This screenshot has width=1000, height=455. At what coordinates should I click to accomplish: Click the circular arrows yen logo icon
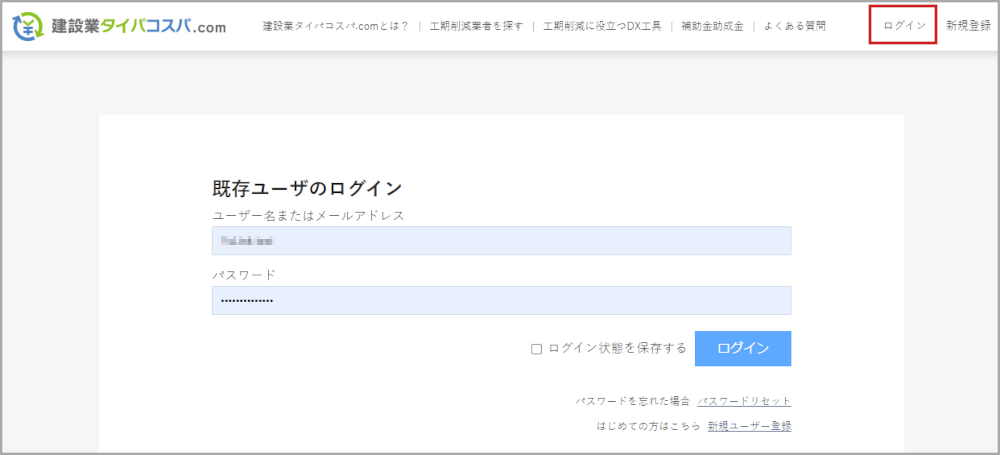(x=27, y=27)
